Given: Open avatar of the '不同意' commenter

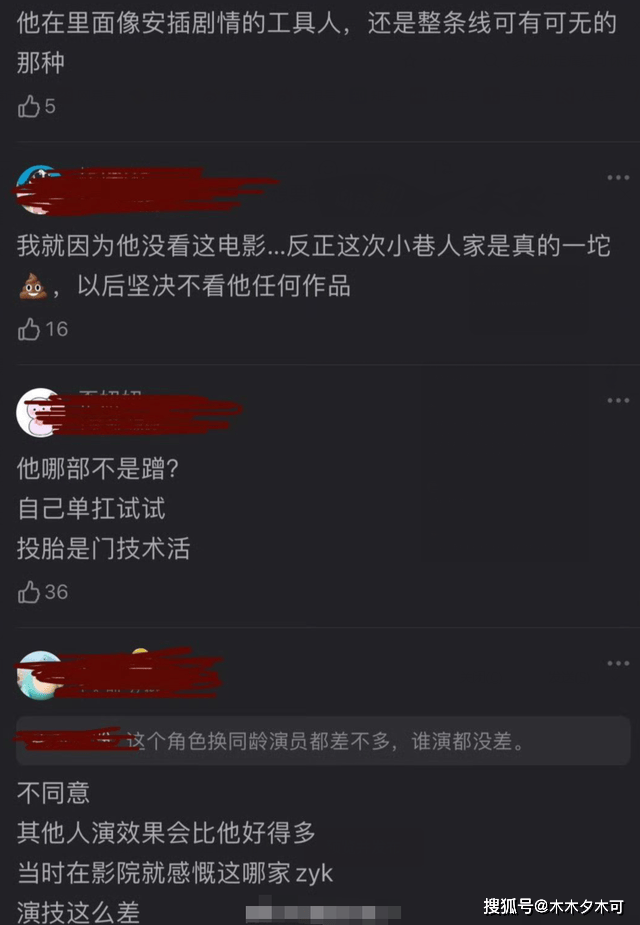Looking at the screenshot, I should coord(40,675).
